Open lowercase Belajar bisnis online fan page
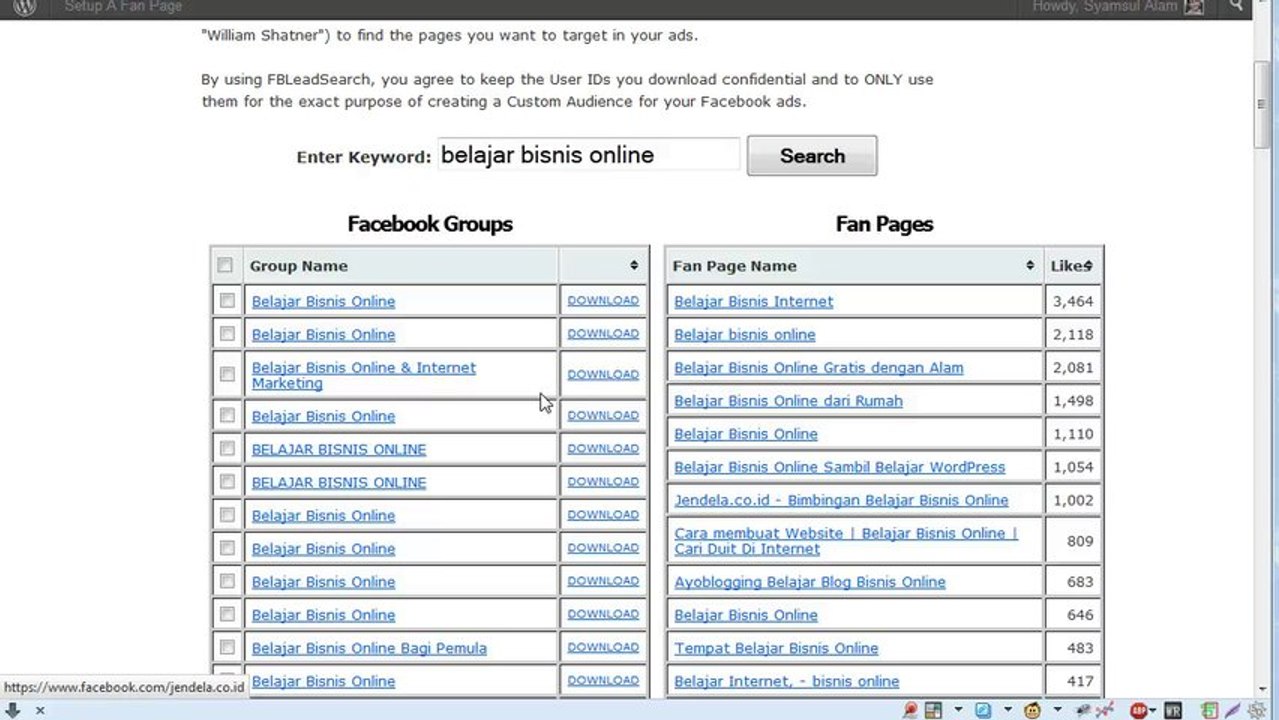 point(744,334)
